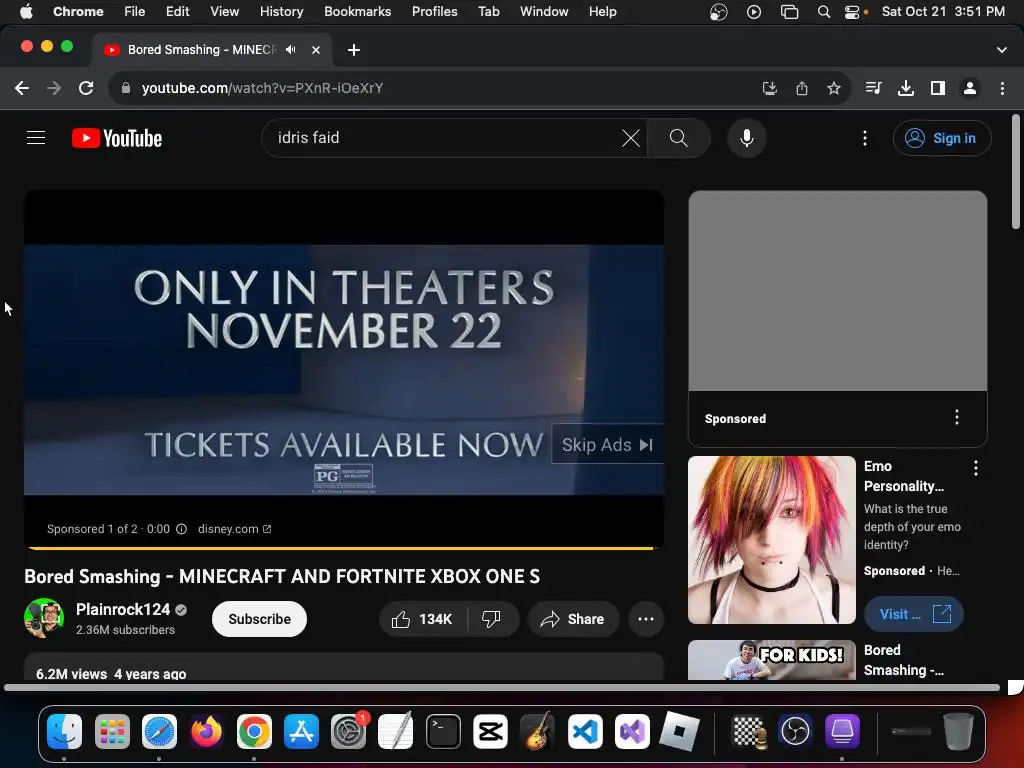Open Control Center in menu bar

tap(852, 12)
